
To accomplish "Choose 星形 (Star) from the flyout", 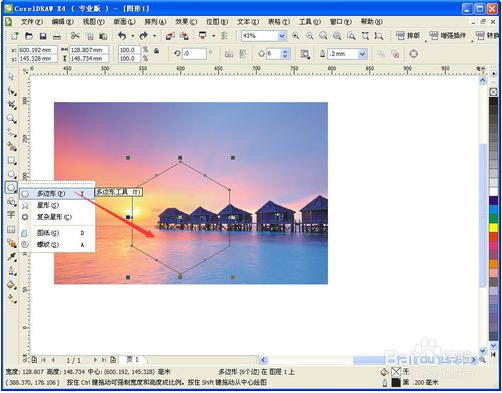I will [x=57, y=205].
